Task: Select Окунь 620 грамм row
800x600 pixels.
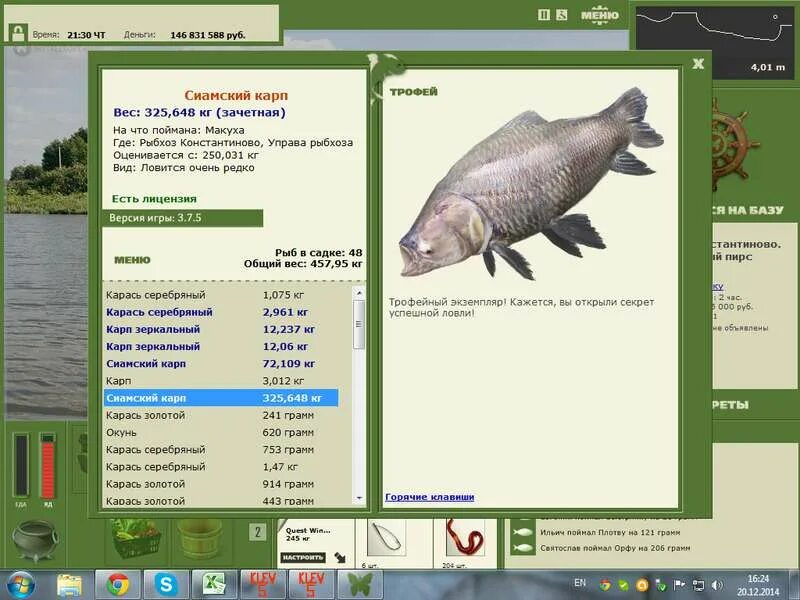Action: pyautogui.click(x=221, y=433)
